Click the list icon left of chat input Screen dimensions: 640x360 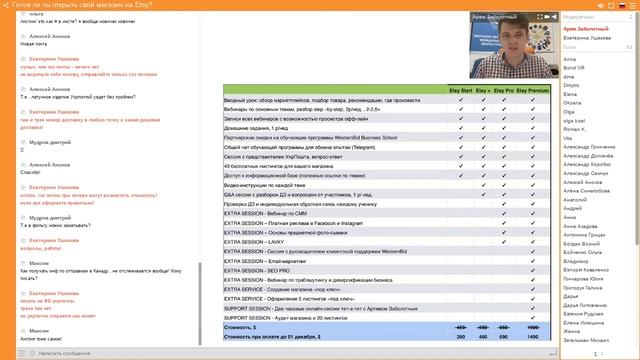22,353
